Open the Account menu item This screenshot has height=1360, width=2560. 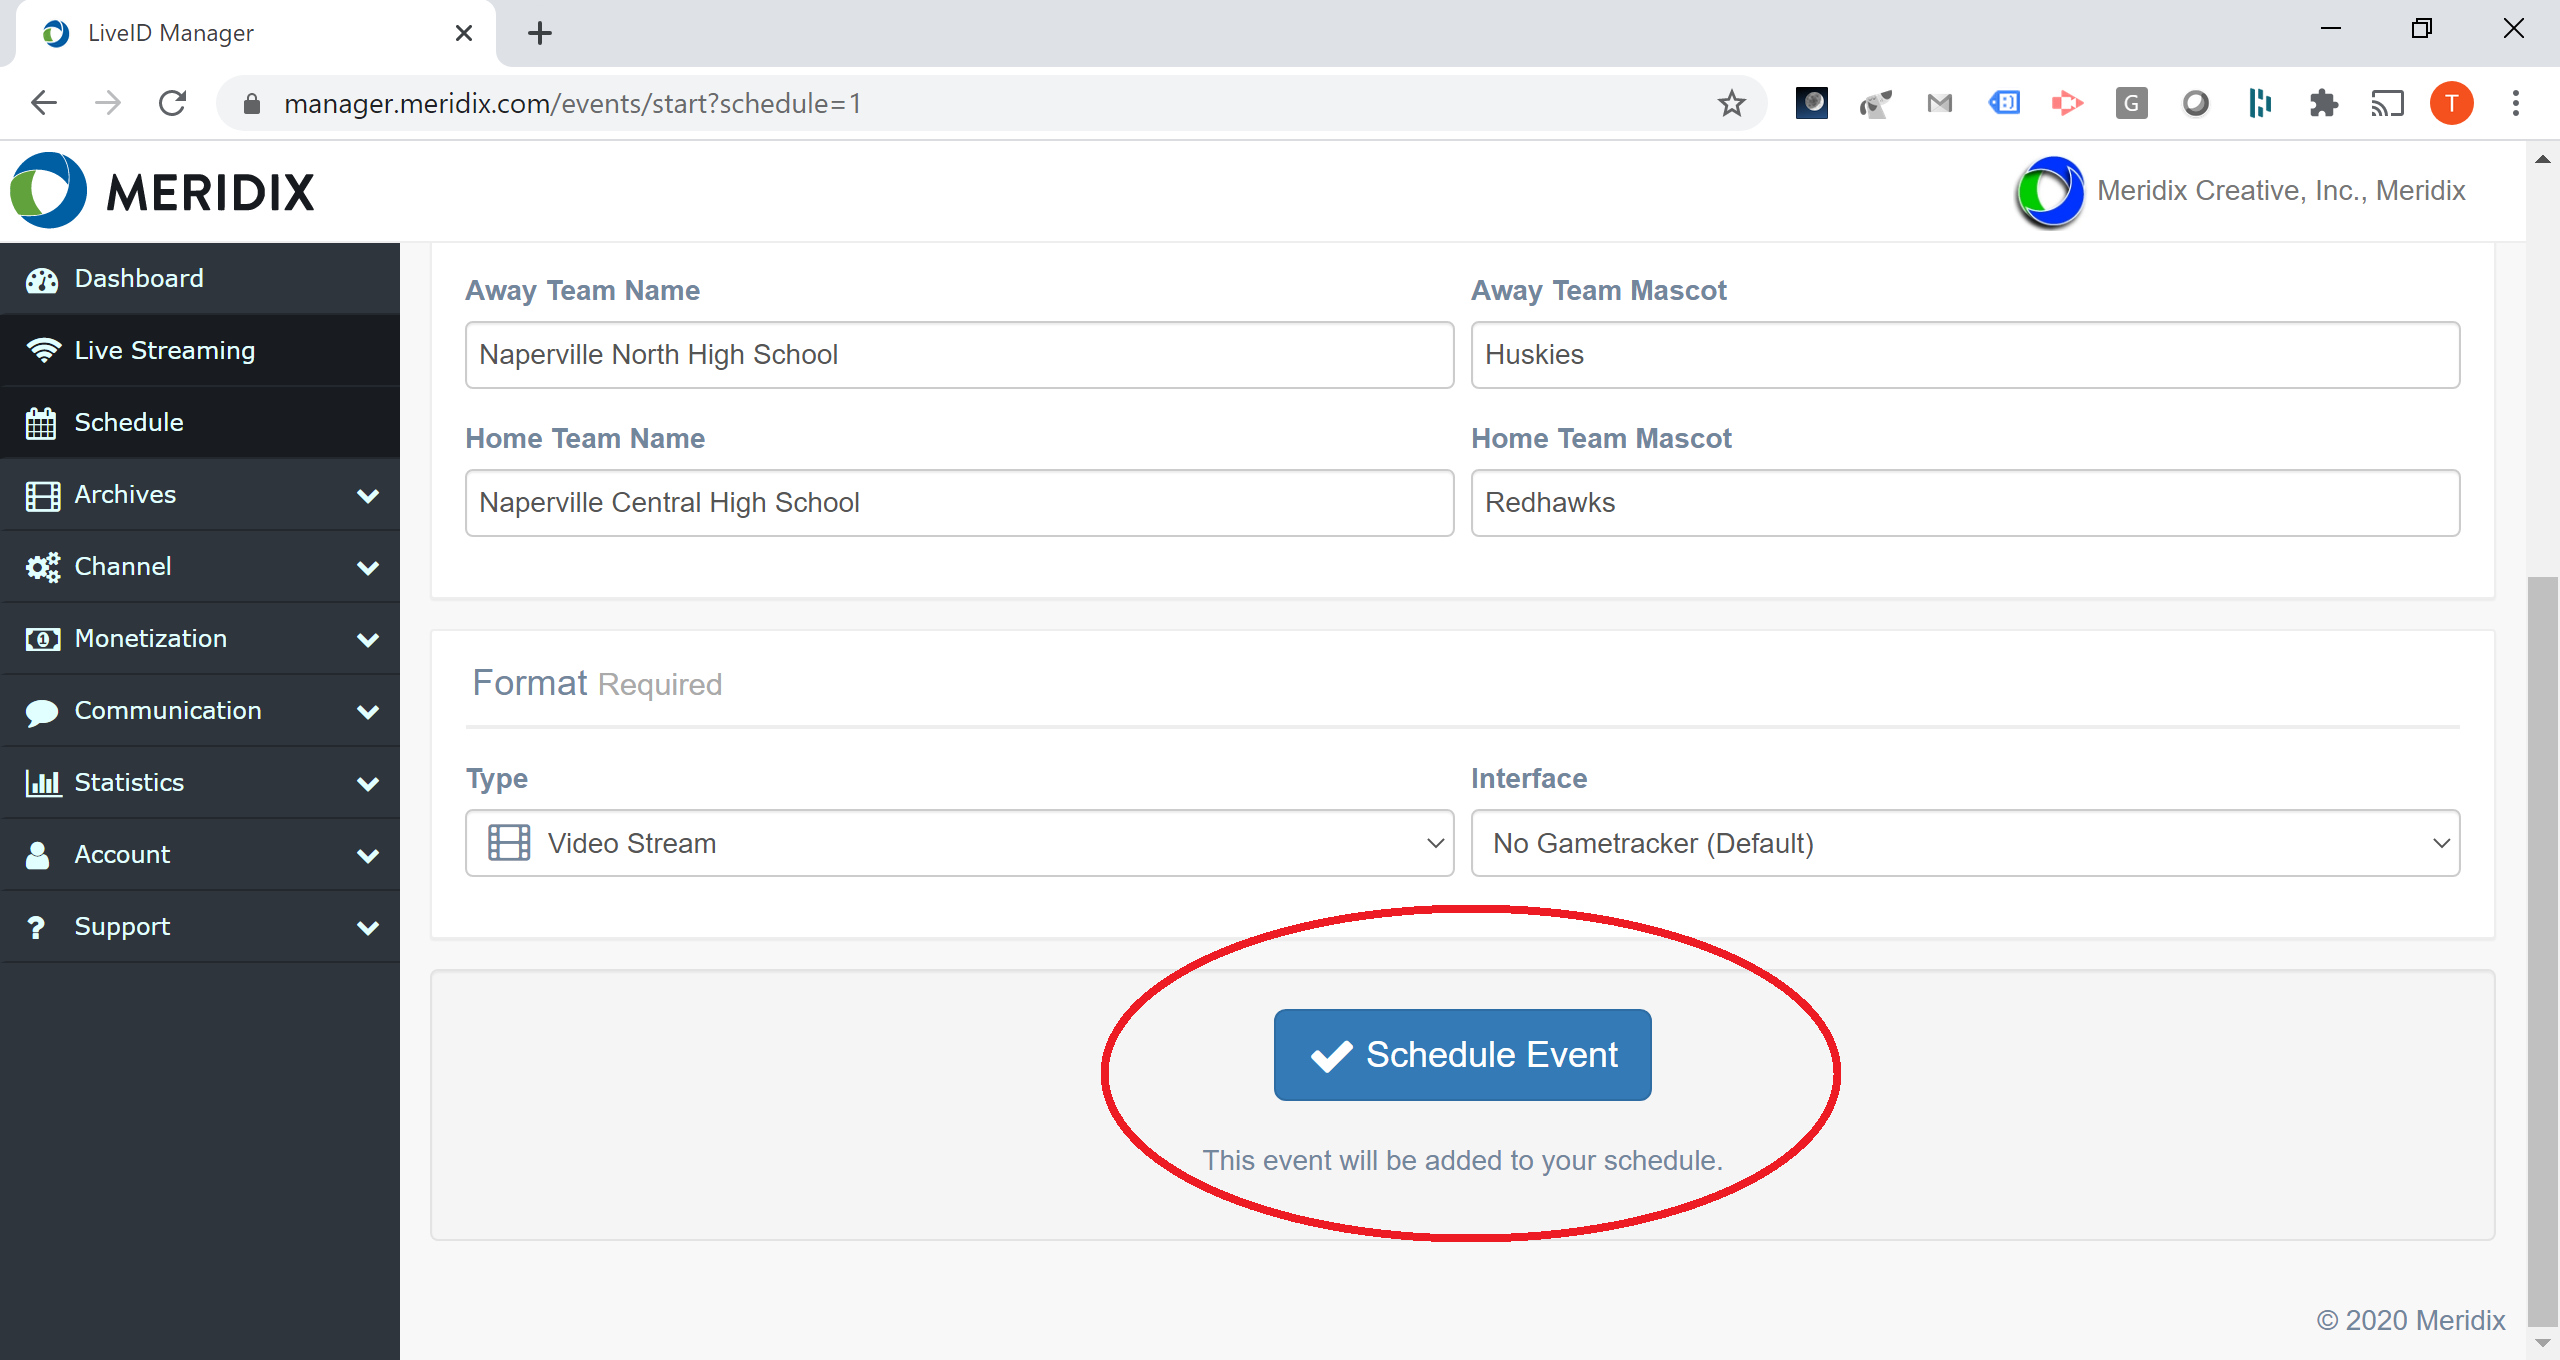click(x=122, y=855)
